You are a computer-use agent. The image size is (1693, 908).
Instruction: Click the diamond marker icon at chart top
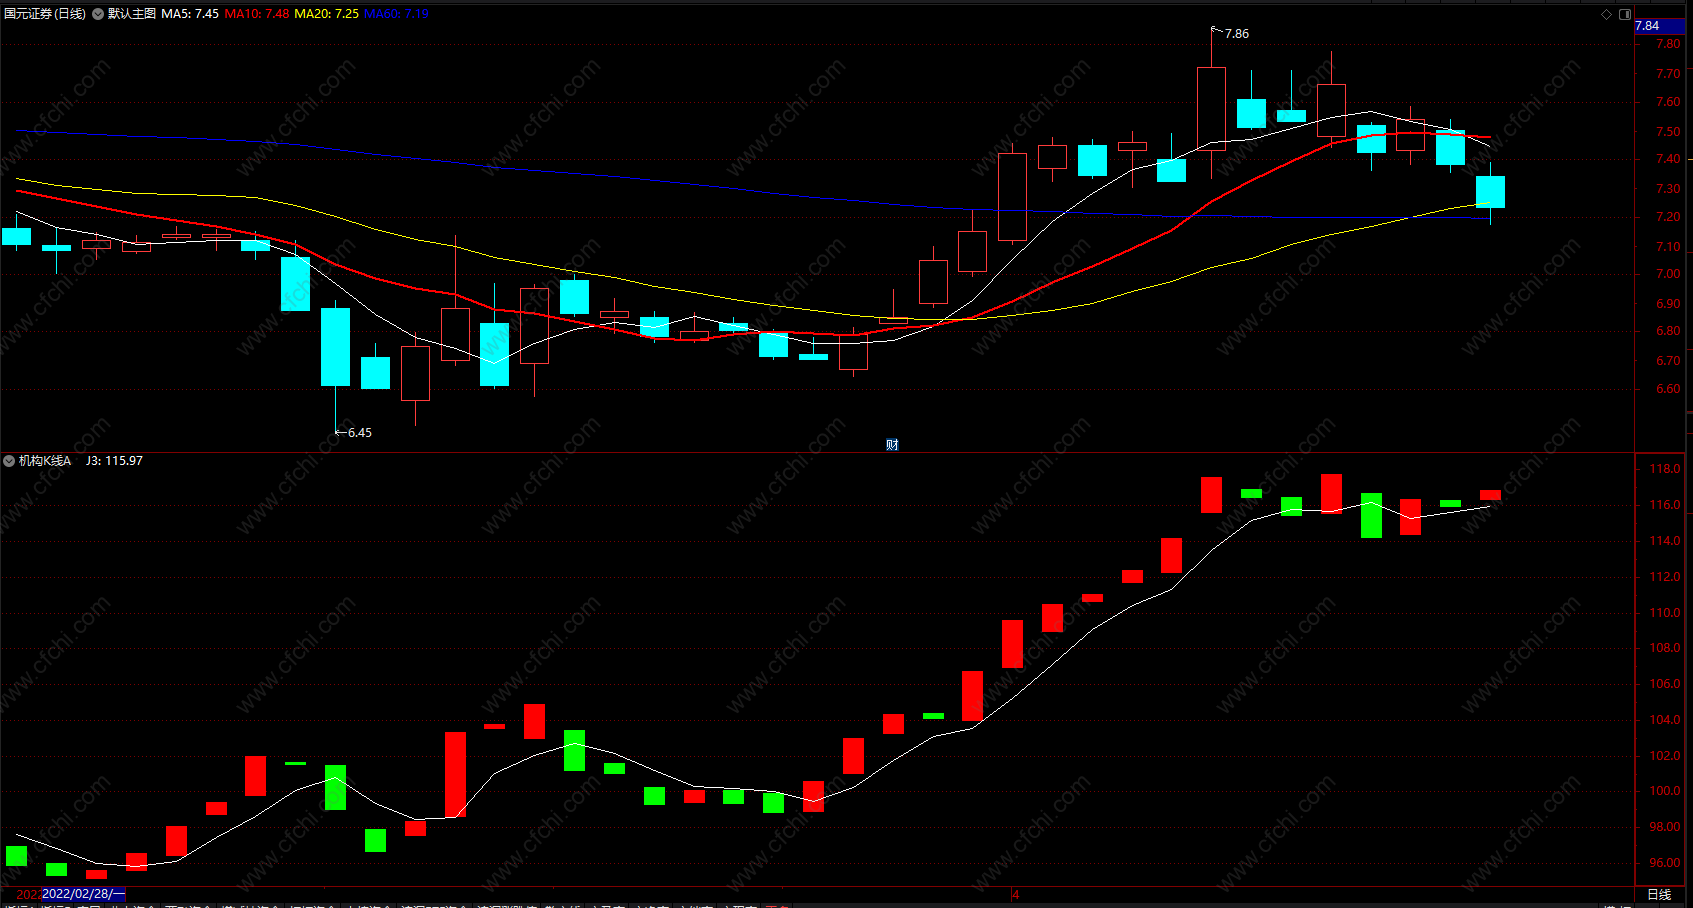[x=1607, y=14]
